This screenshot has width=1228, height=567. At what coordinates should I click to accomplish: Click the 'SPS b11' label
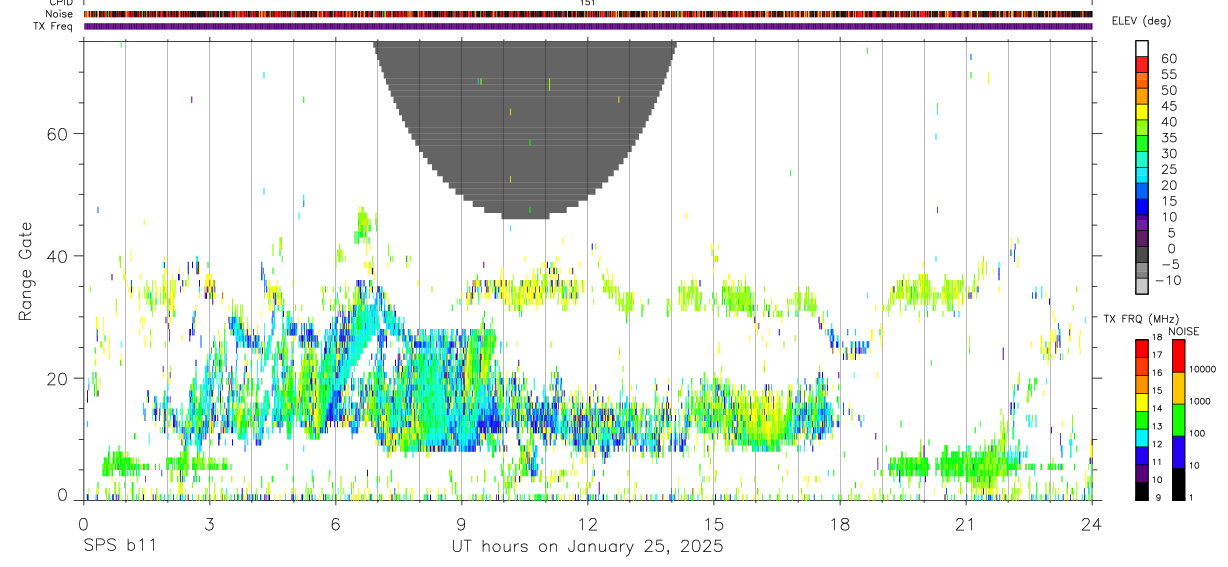coord(118,546)
